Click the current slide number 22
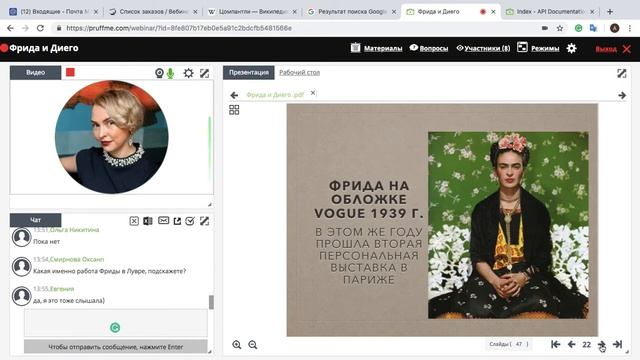640x360 pixels. tap(587, 345)
